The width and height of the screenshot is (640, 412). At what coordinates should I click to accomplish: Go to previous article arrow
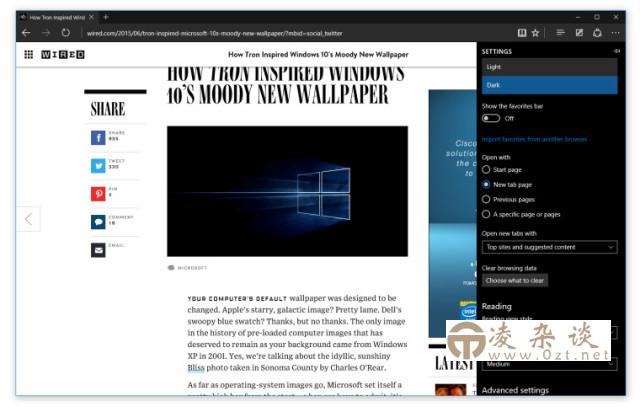click(28, 219)
